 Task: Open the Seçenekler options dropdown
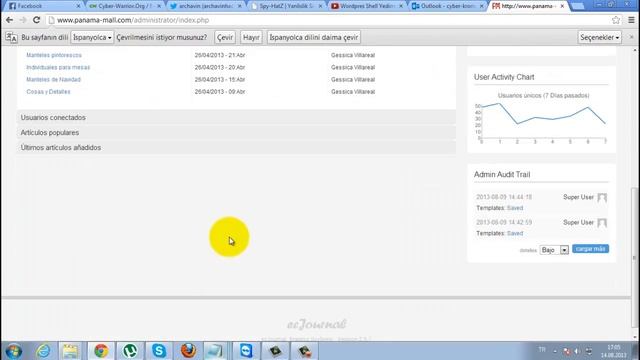(600, 38)
